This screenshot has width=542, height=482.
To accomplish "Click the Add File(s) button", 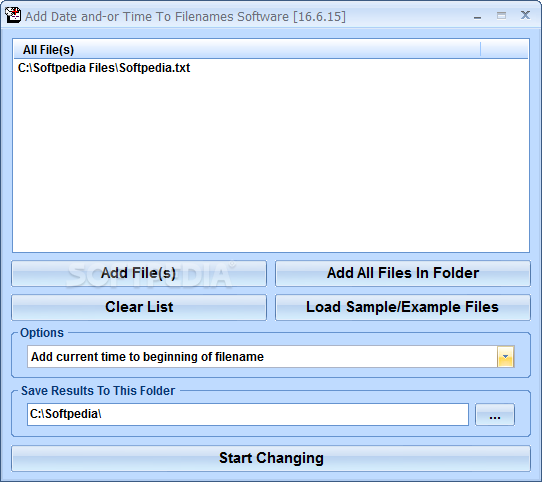I will click(139, 273).
